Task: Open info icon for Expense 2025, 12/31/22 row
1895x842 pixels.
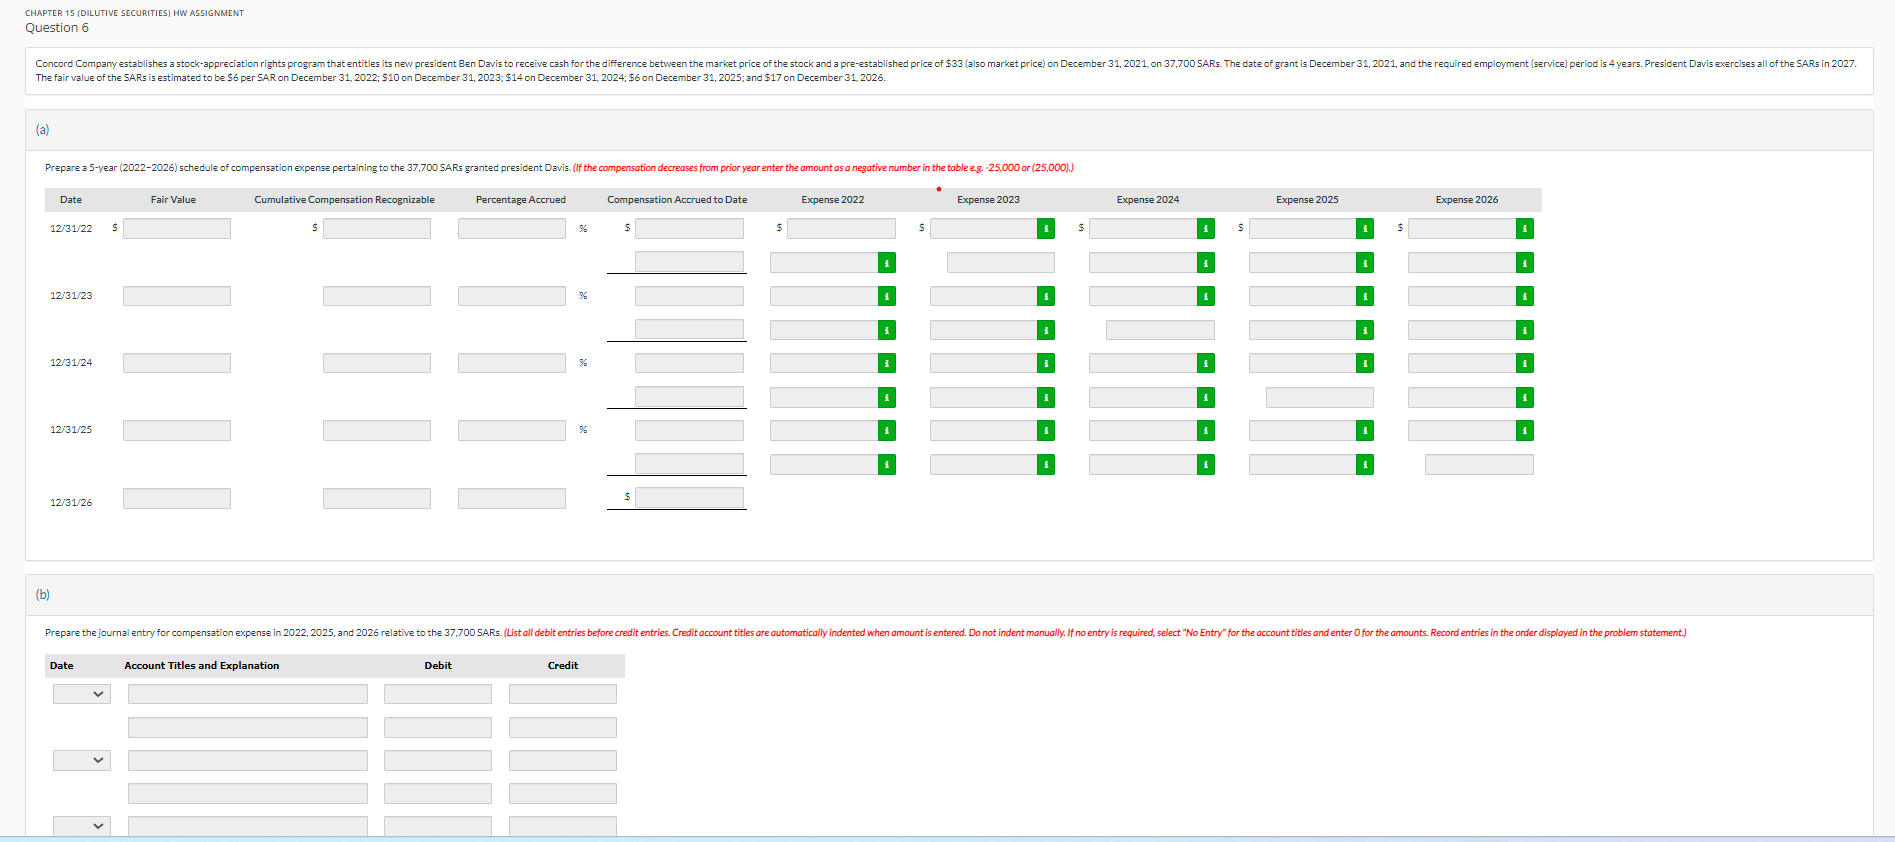Action: pos(1365,229)
